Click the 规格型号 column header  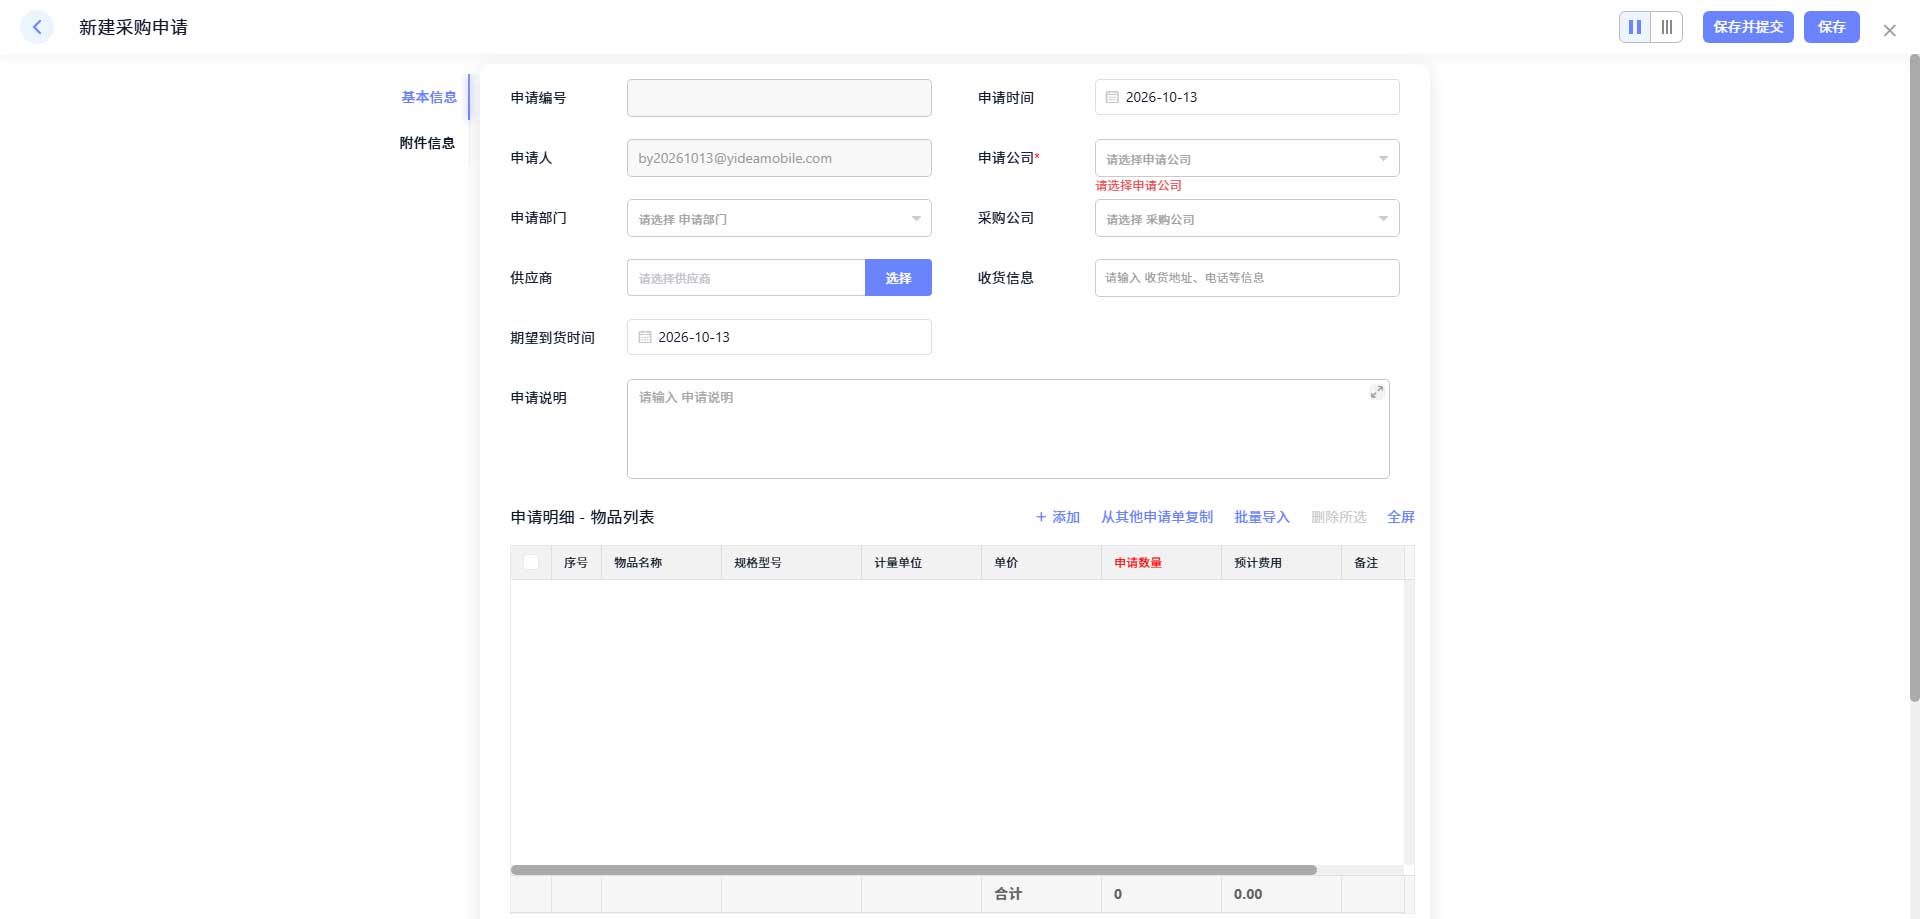(x=791, y=562)
